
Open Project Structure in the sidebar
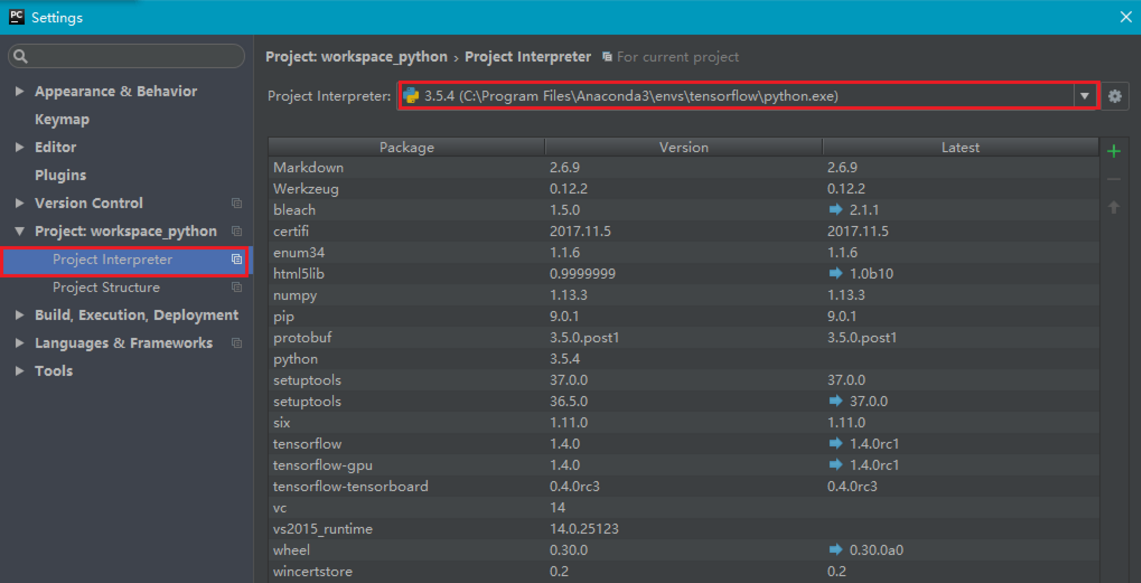[106, 287]
